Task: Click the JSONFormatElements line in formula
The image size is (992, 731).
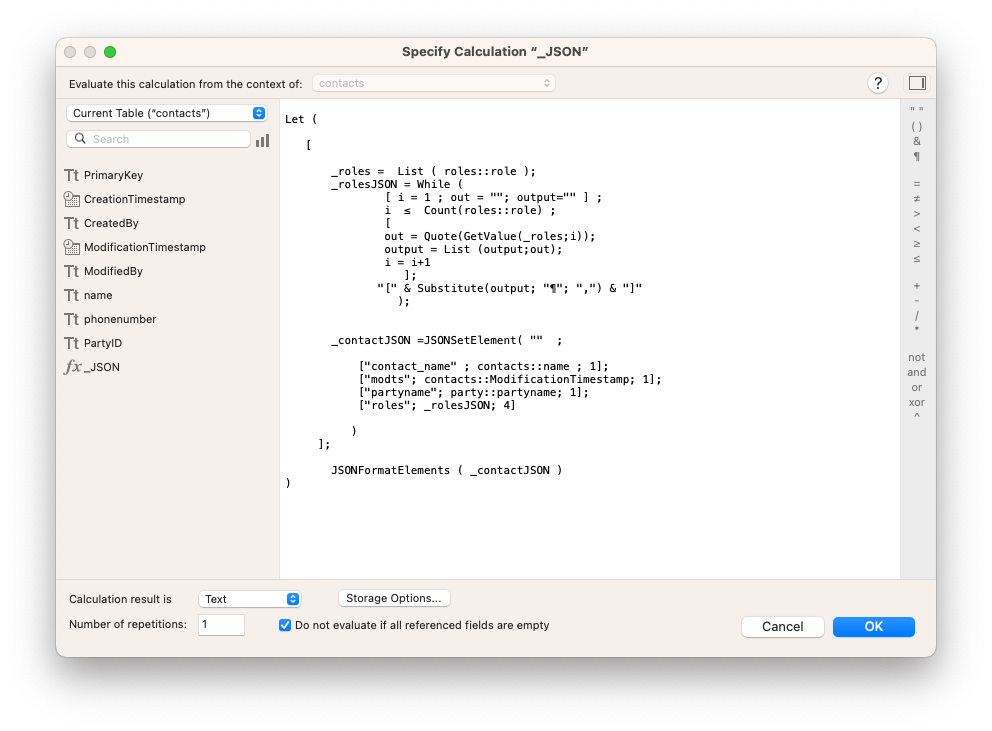Action: (x=447, y=470)
